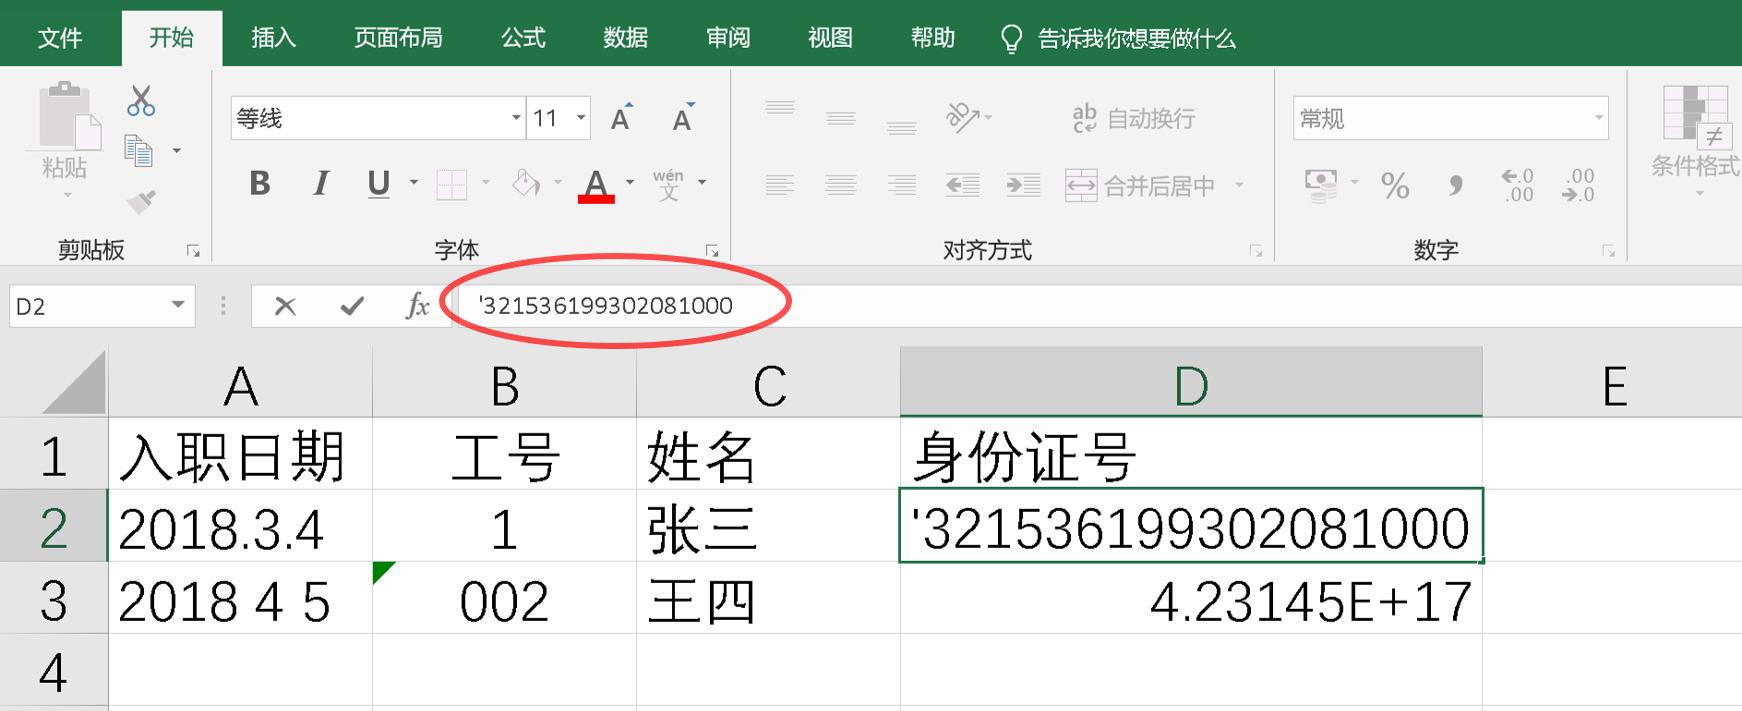The image size is (1742, 711).
Task: Toggle Underline formatting
Action: (x=378, y=183)
